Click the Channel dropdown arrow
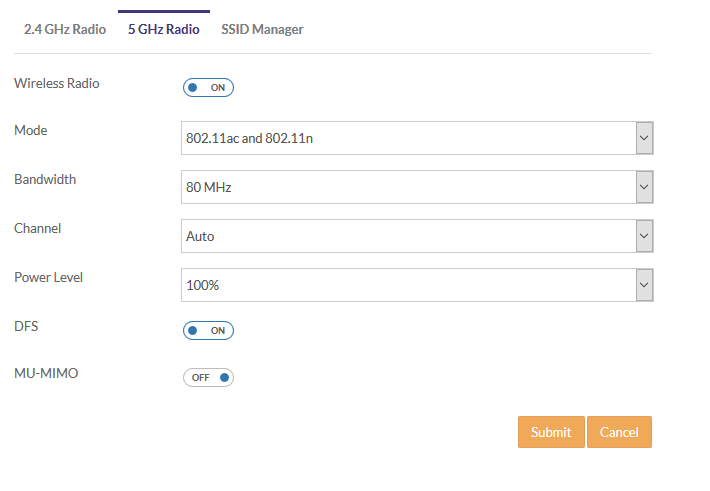Screen dimensions: 710x491 click(x=644, y=236)
